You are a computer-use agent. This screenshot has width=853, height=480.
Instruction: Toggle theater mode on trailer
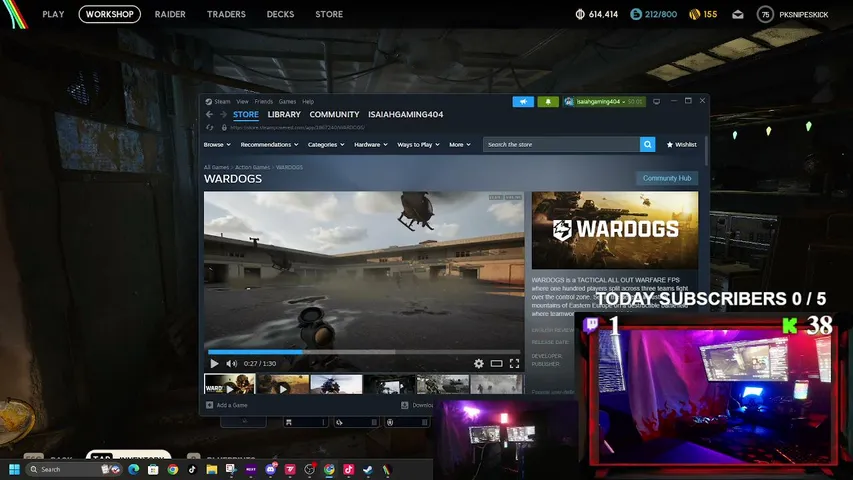(496, 364)
